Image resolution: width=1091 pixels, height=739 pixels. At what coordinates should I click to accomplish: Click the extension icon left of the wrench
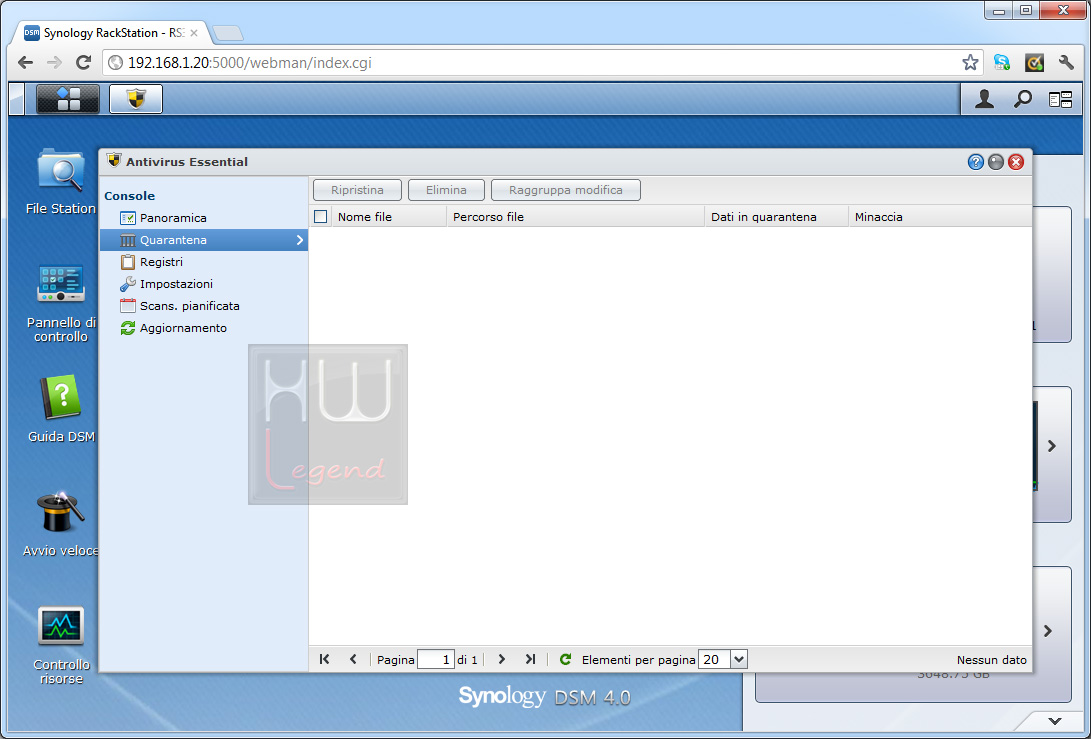coord(1034,63)
